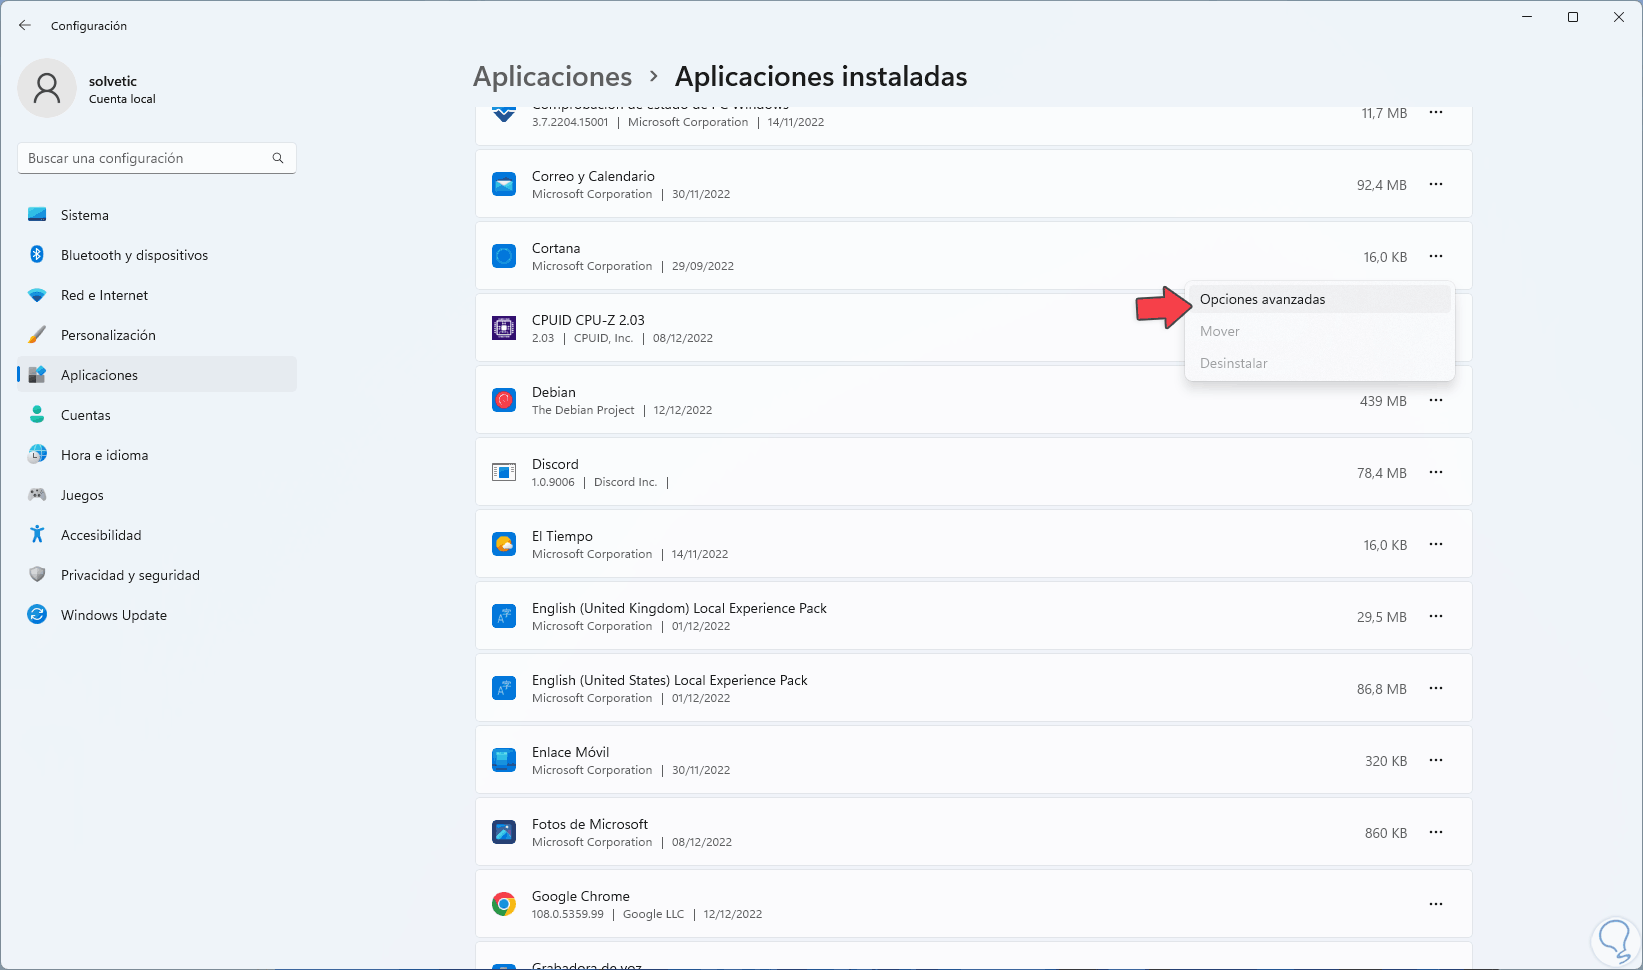Open the Windows Update settings section
The image size is (1643, 970).
pos(113,615)
